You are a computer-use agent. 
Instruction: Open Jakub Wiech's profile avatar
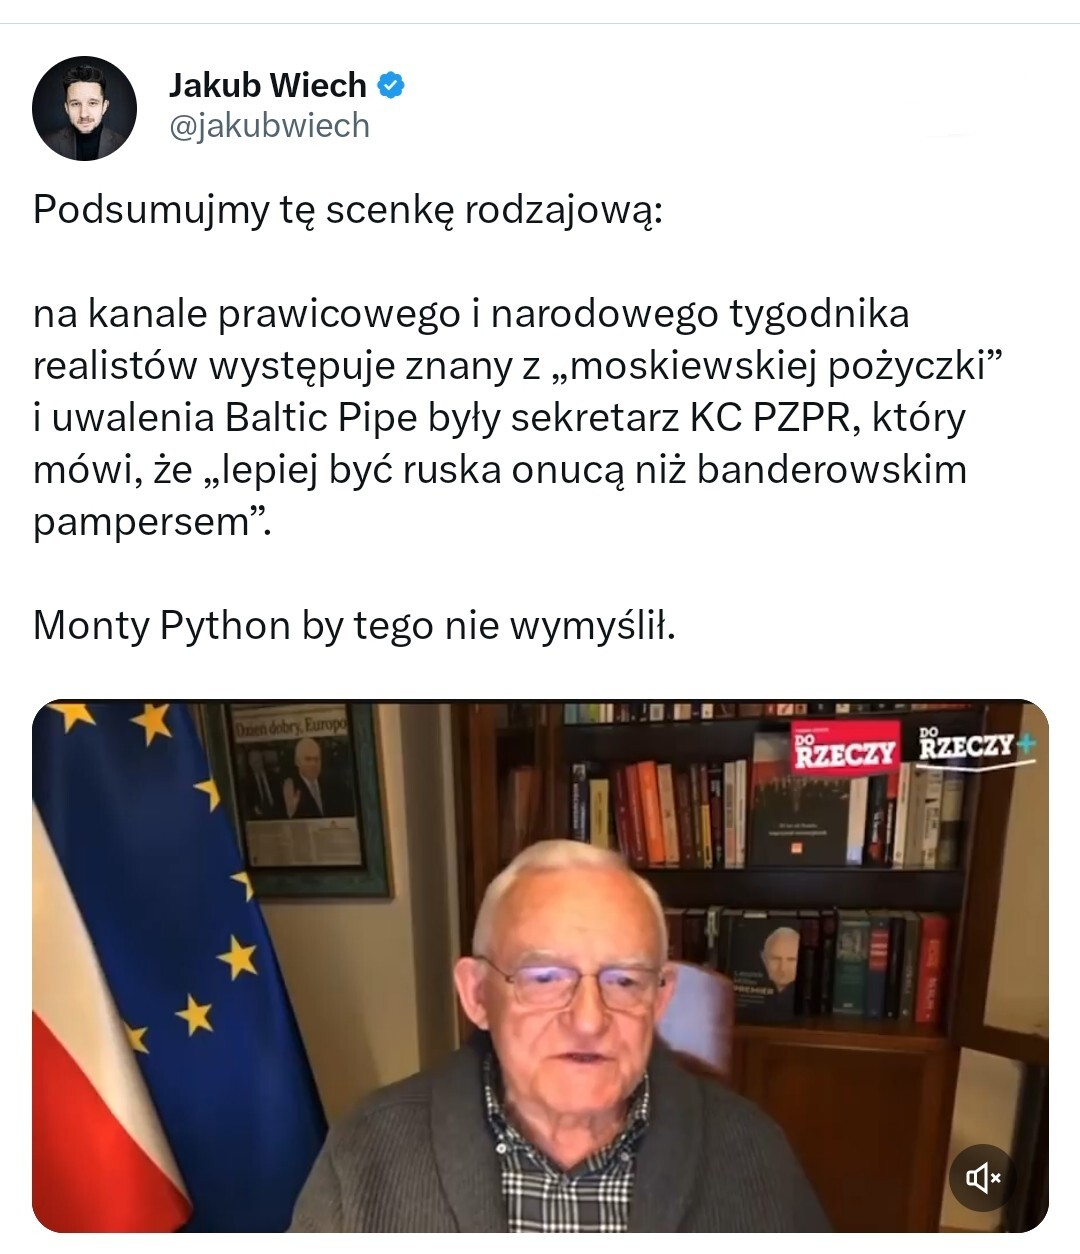point(84,108)
